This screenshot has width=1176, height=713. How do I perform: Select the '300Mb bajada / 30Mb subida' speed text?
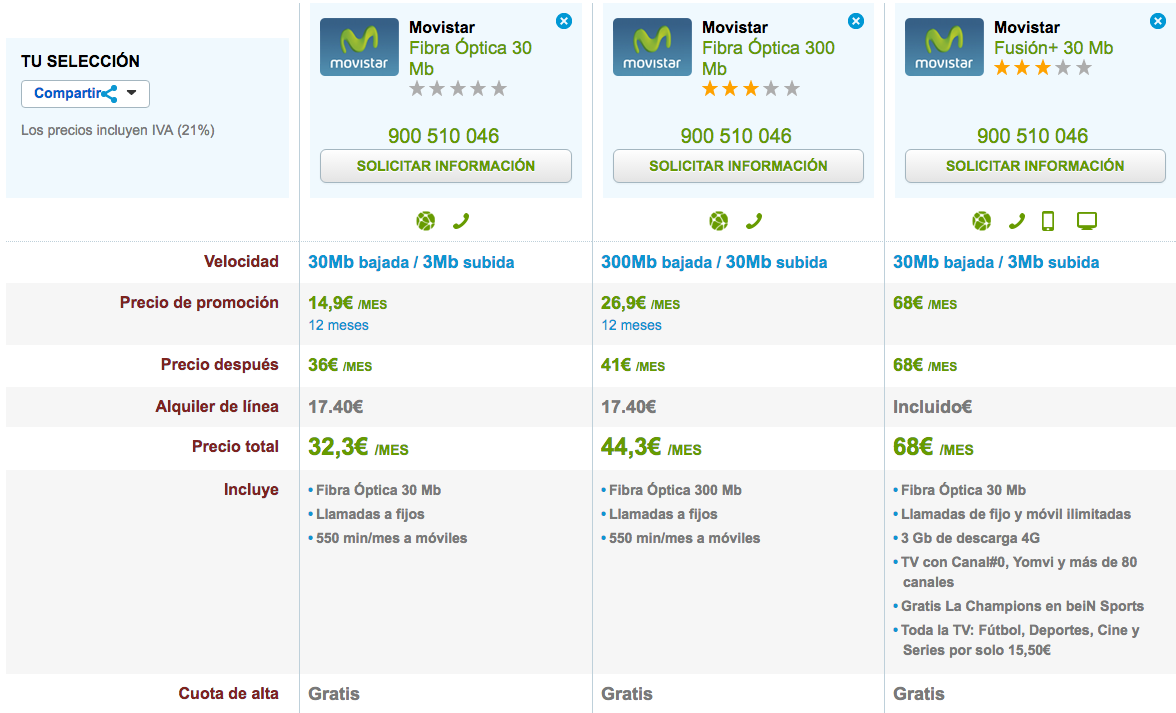pos(714,262)
